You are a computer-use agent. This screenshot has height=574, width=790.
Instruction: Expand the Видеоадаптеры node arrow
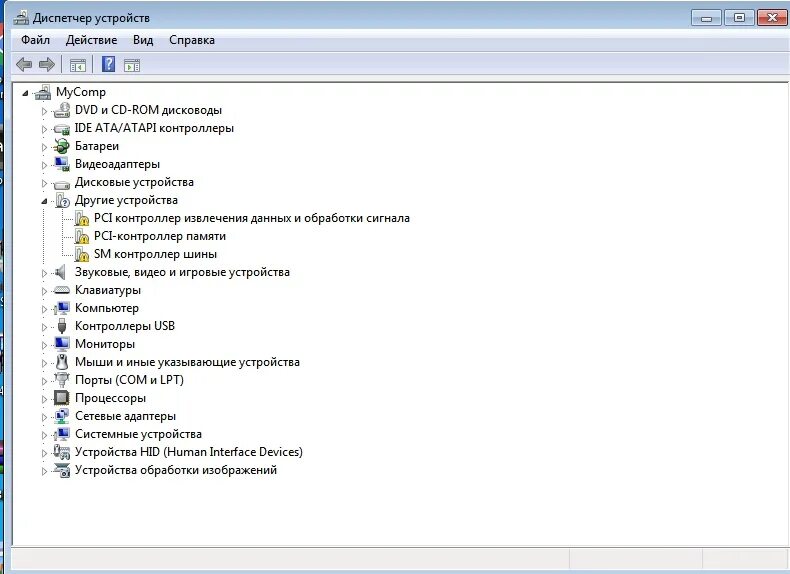(x=44, y=165)
